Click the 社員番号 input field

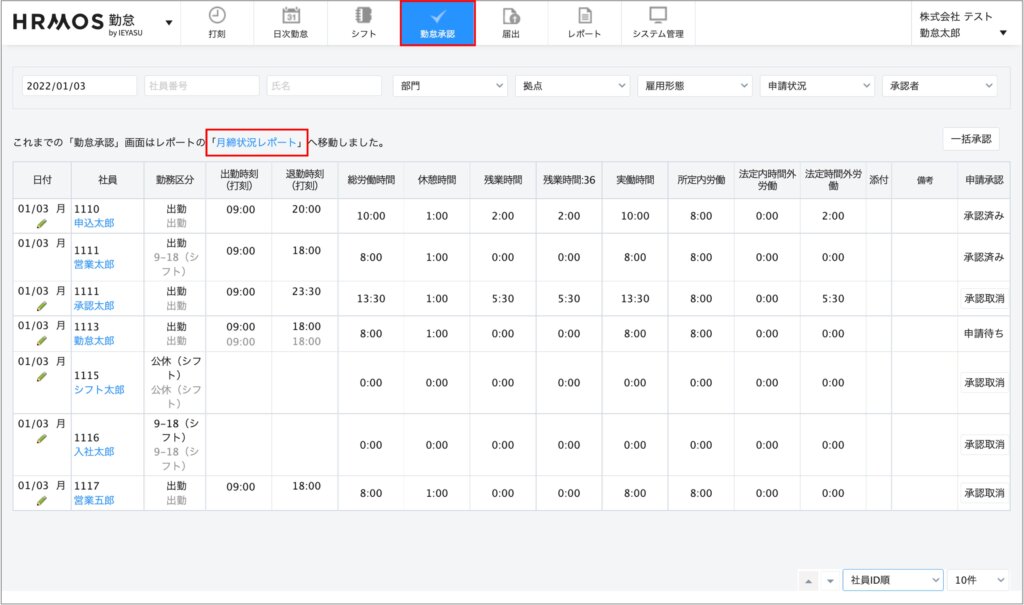[201, 86]
